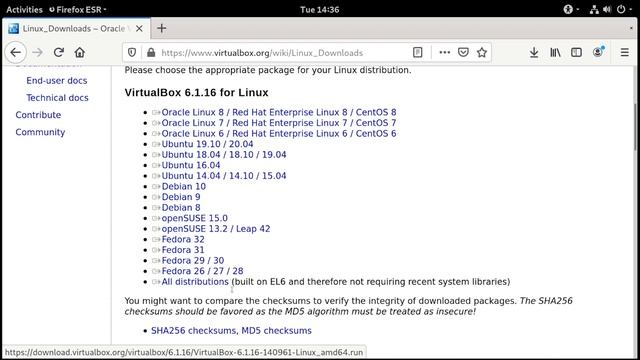Click the page vertical scrollbar thumb

(x=635, y=127)
